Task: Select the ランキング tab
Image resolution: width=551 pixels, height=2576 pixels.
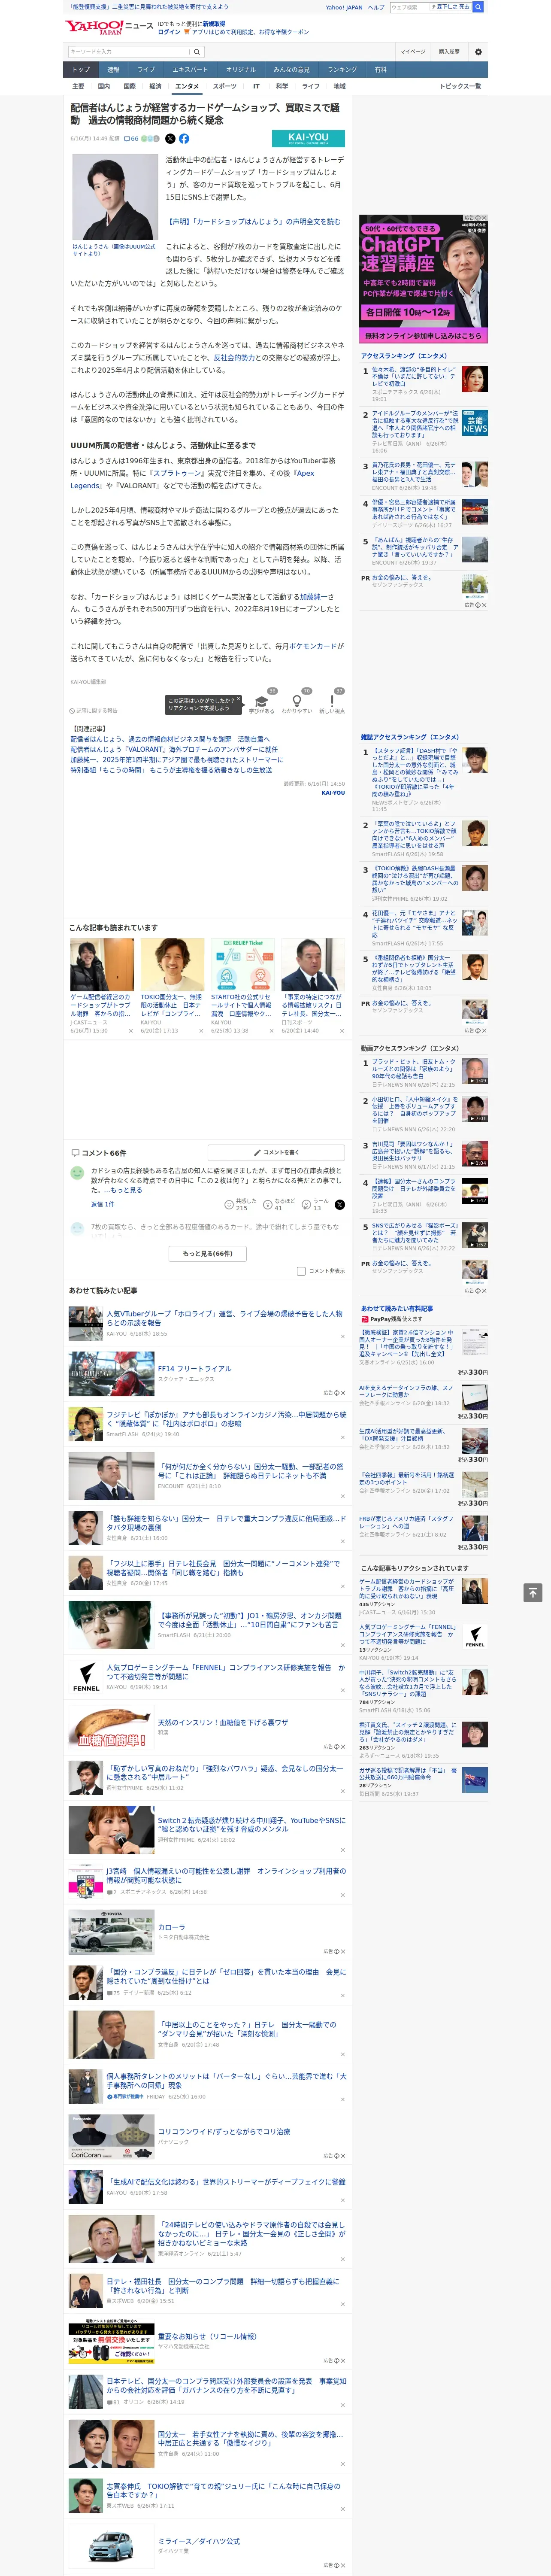Action: click(x=342, y=70)
